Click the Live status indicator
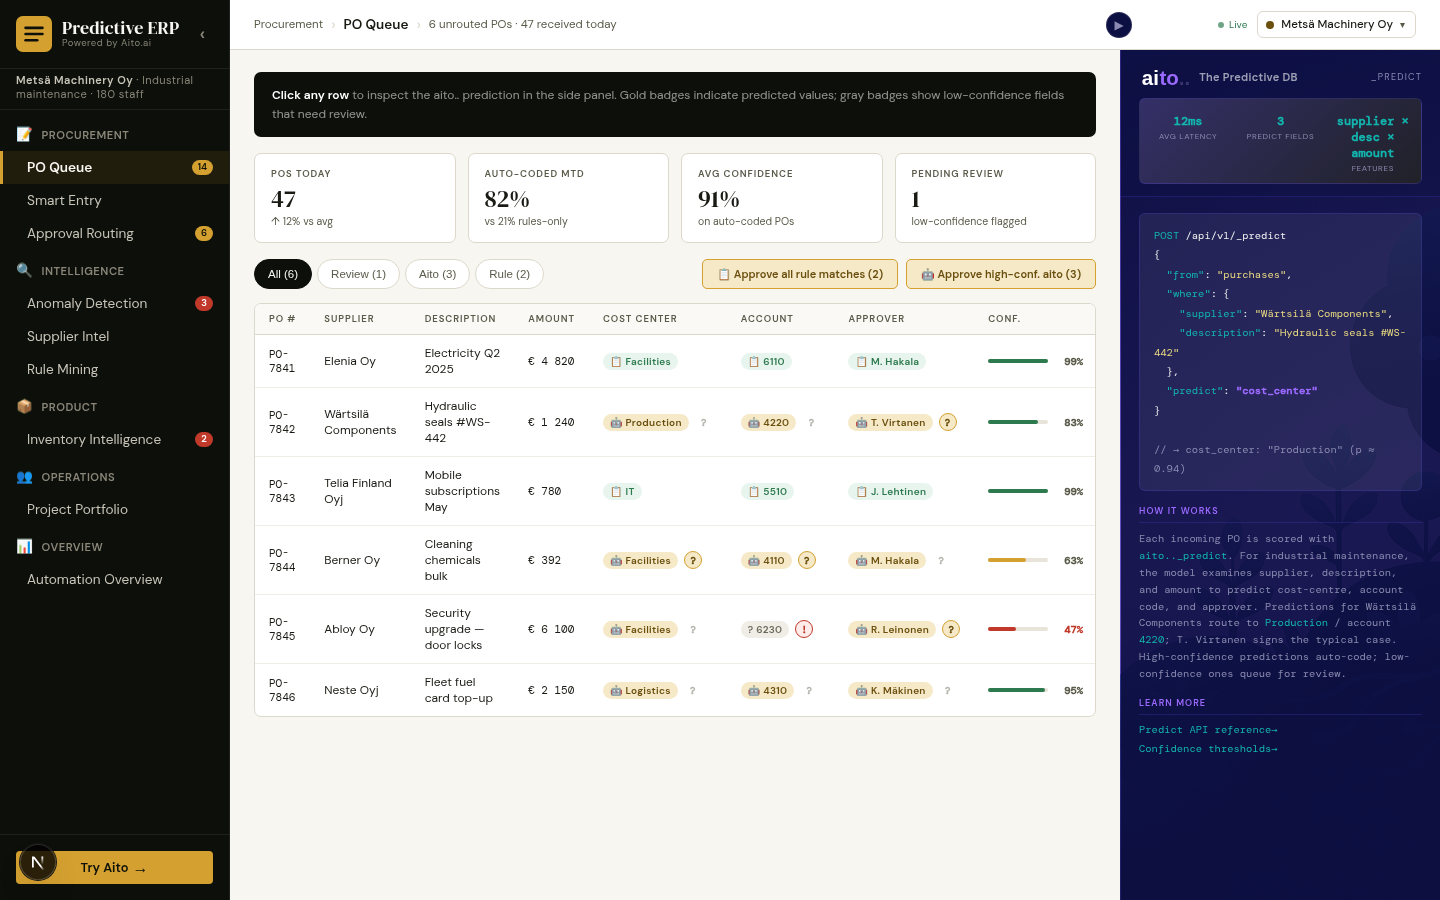 click(1232, 25)
